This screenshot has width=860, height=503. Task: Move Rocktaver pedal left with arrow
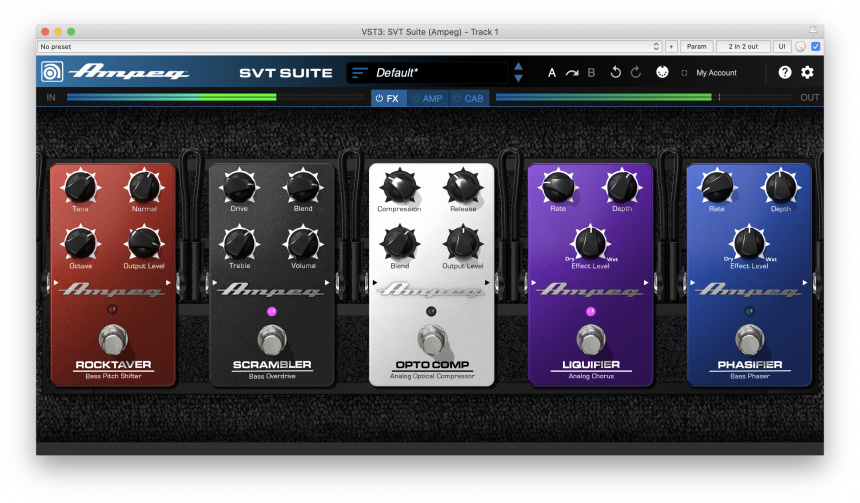(56, 282)
